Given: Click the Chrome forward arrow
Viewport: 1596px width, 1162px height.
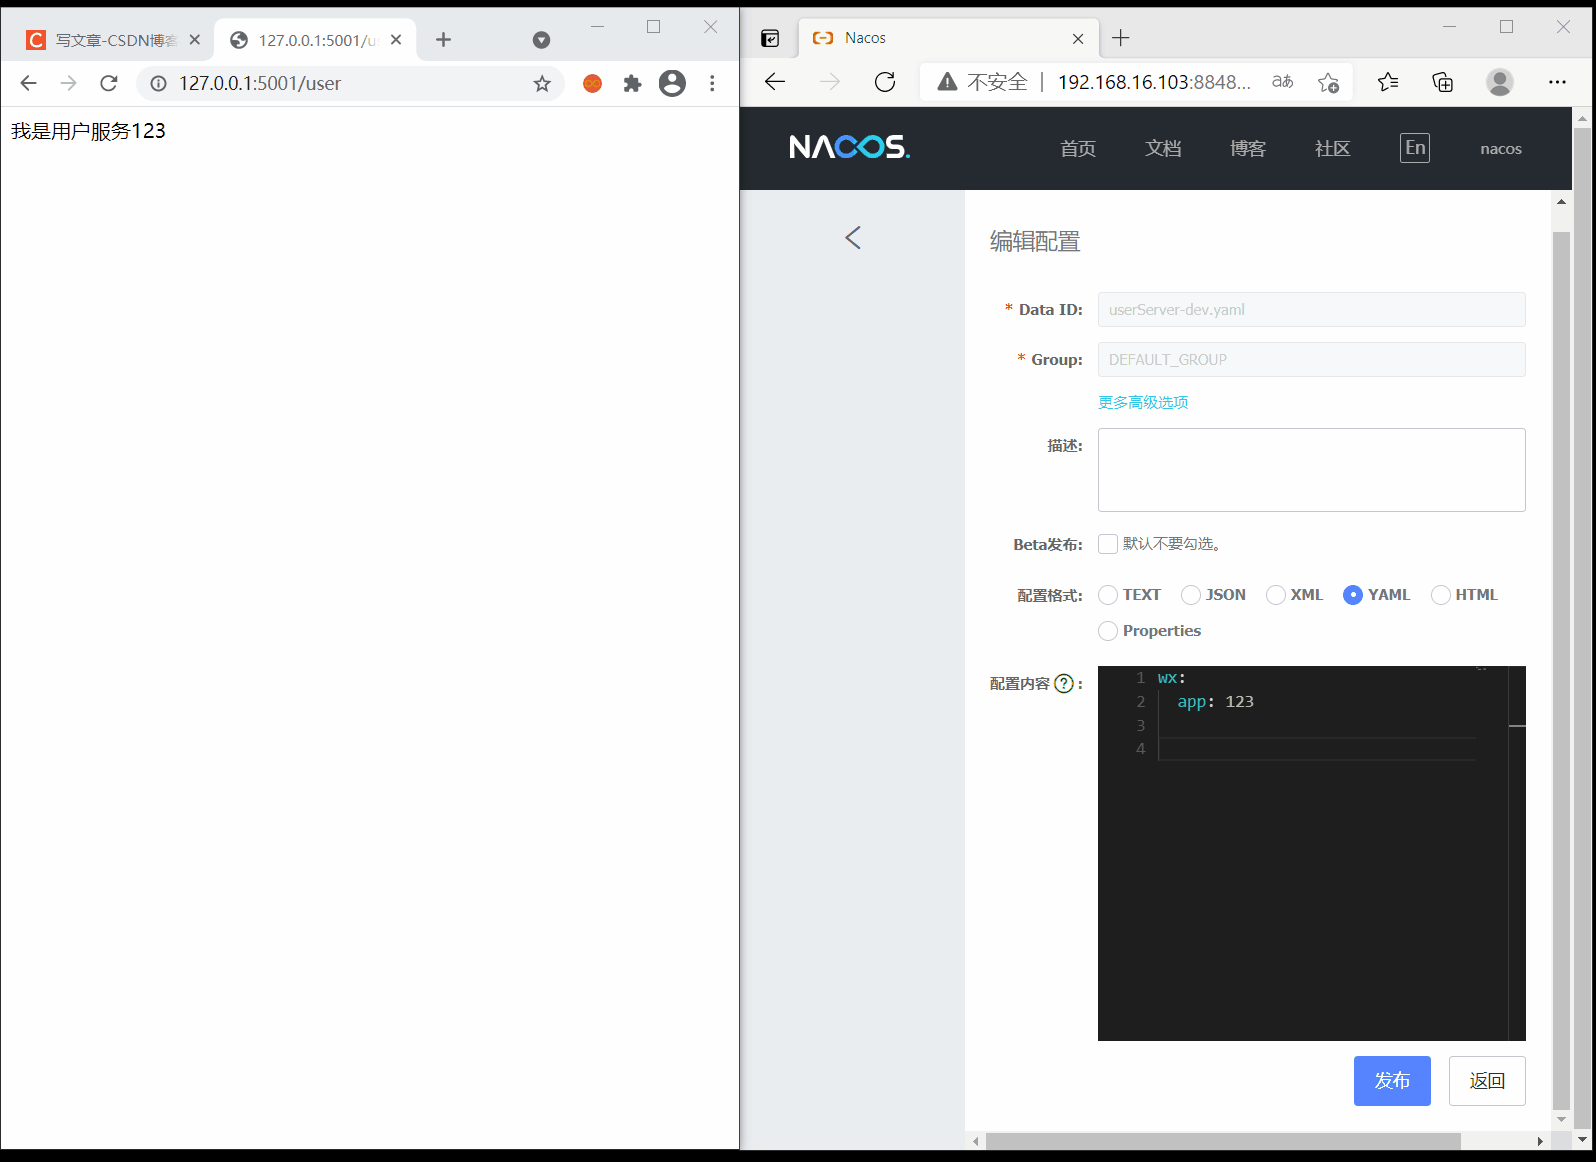Looking at the screenshot, I should tap(68, 83).
